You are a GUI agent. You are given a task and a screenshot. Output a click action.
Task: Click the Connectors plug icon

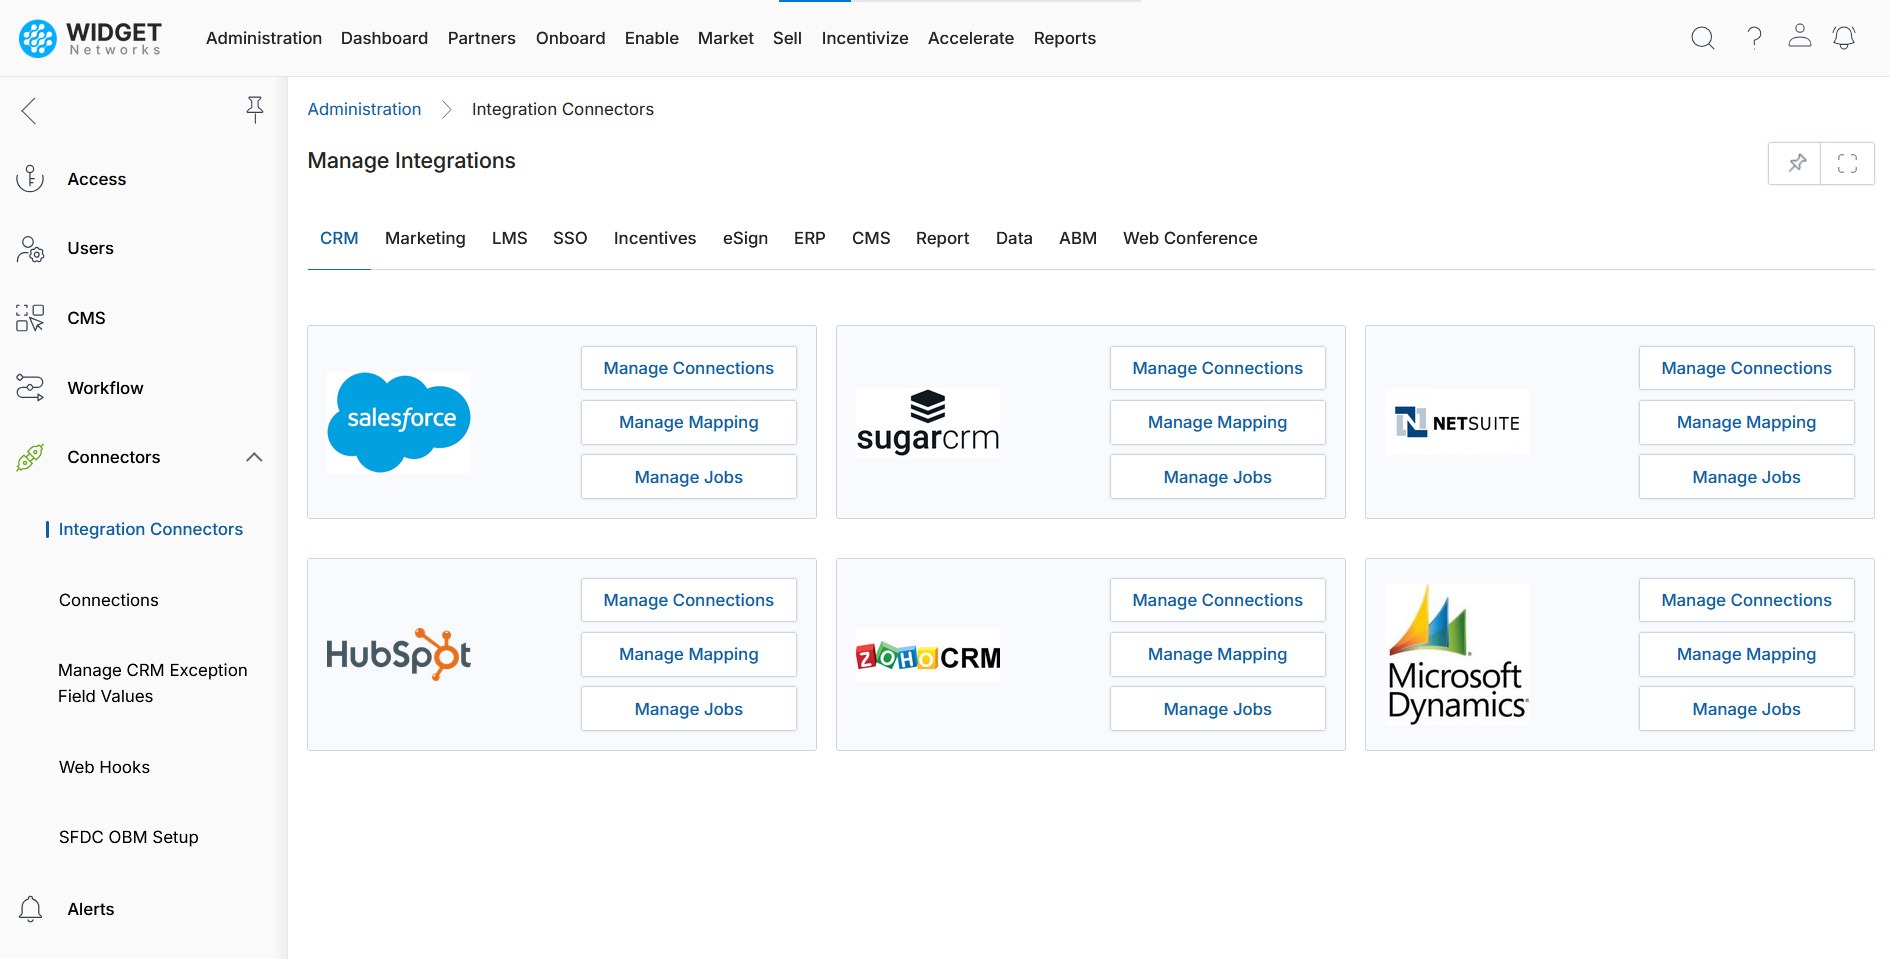point(30,457)
